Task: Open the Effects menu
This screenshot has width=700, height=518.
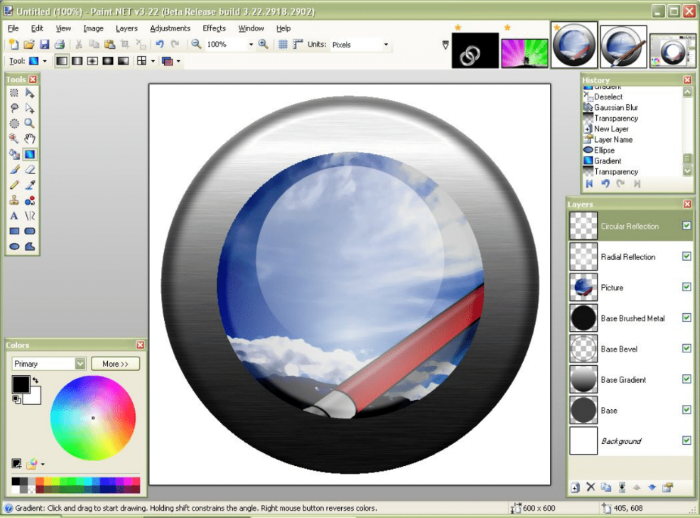Action: 214,28
